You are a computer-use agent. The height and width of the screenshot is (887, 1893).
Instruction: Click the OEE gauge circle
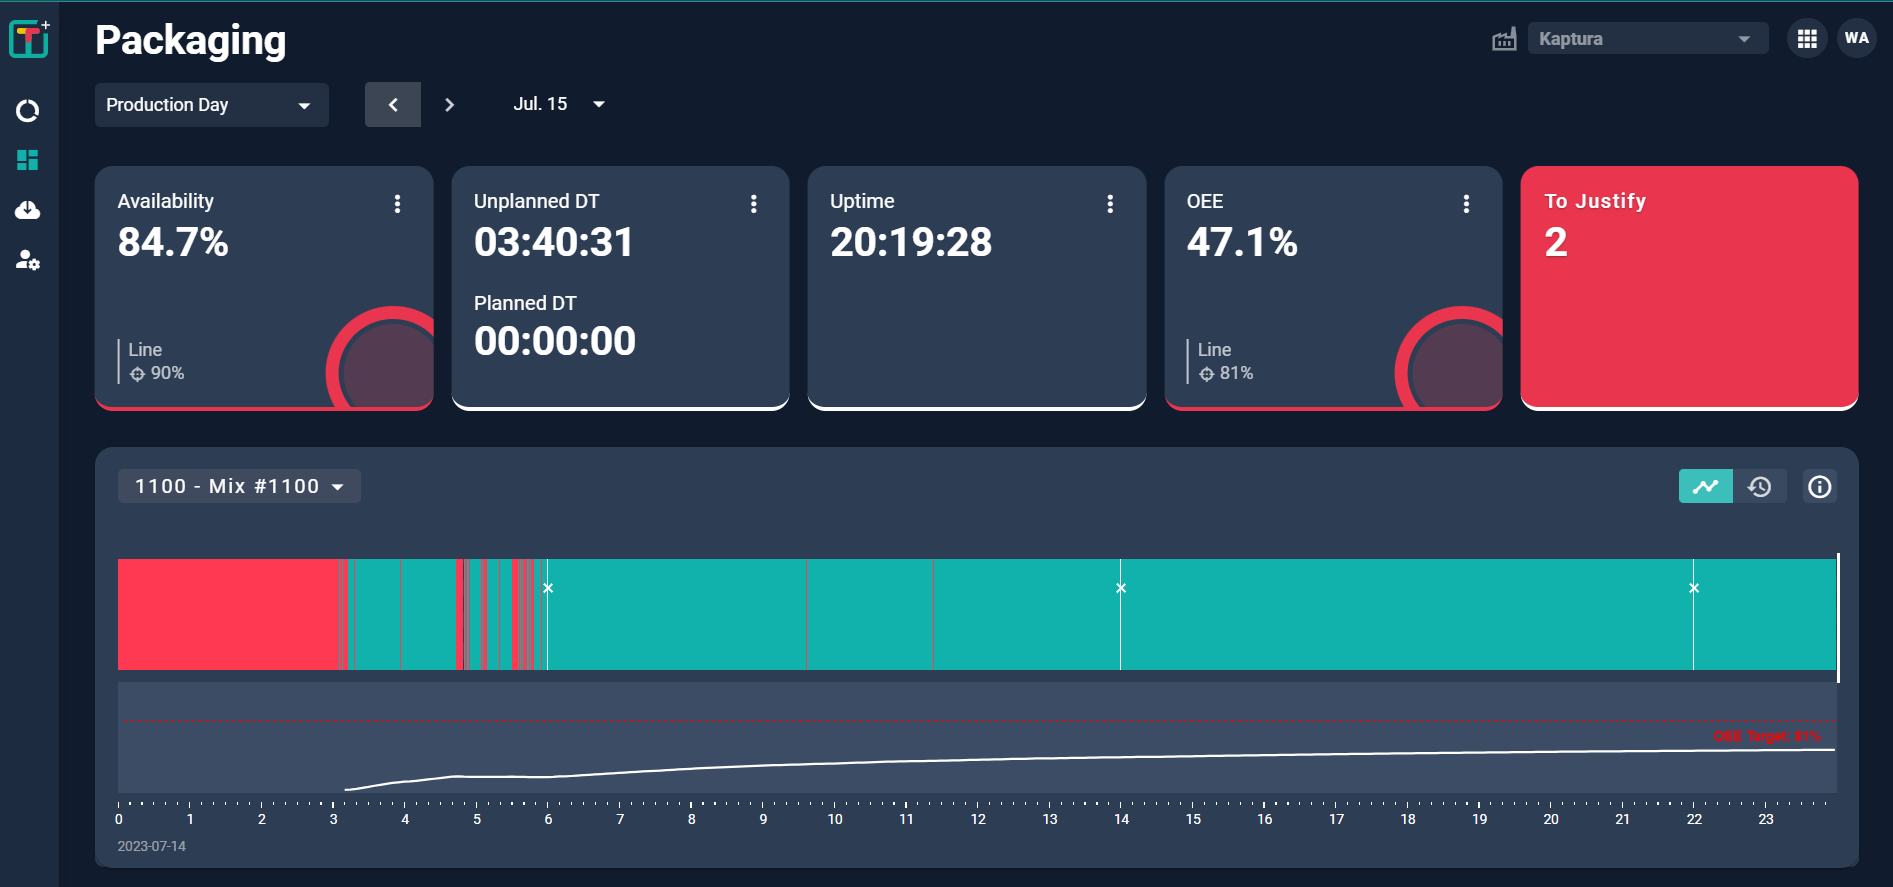1450,359
